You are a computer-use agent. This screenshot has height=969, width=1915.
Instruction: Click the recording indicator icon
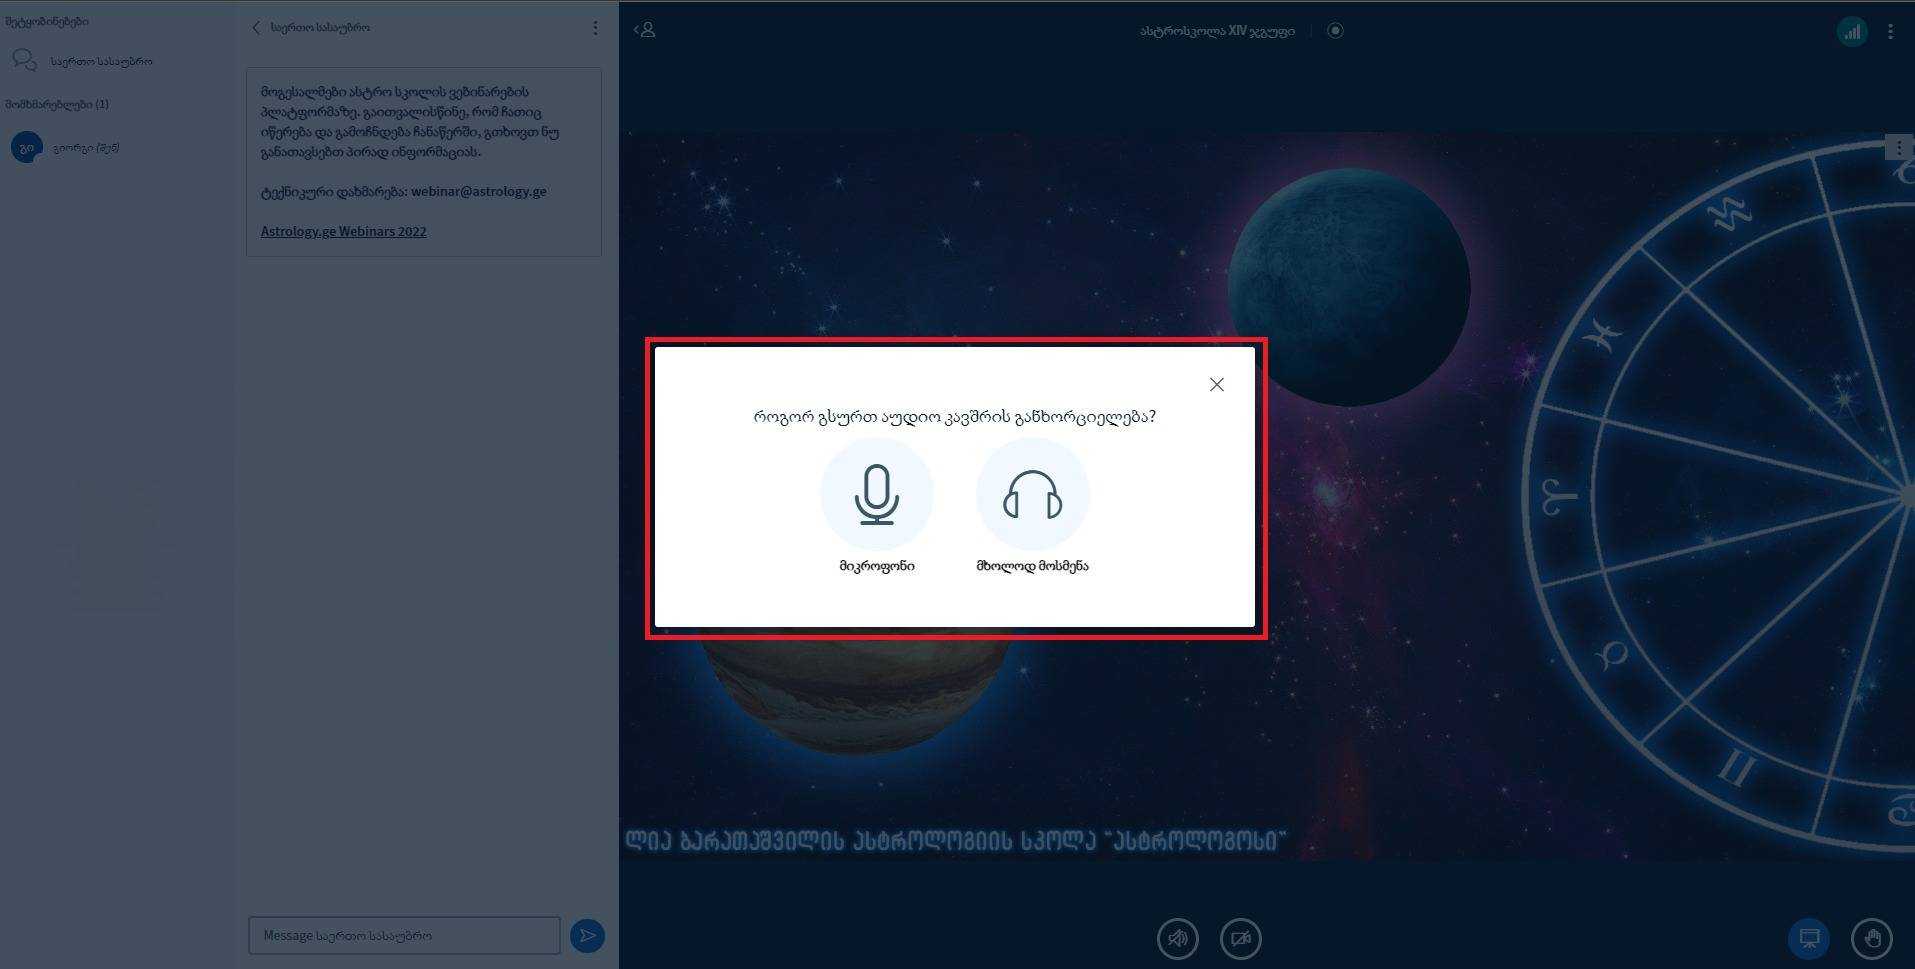coord(1335,30)
